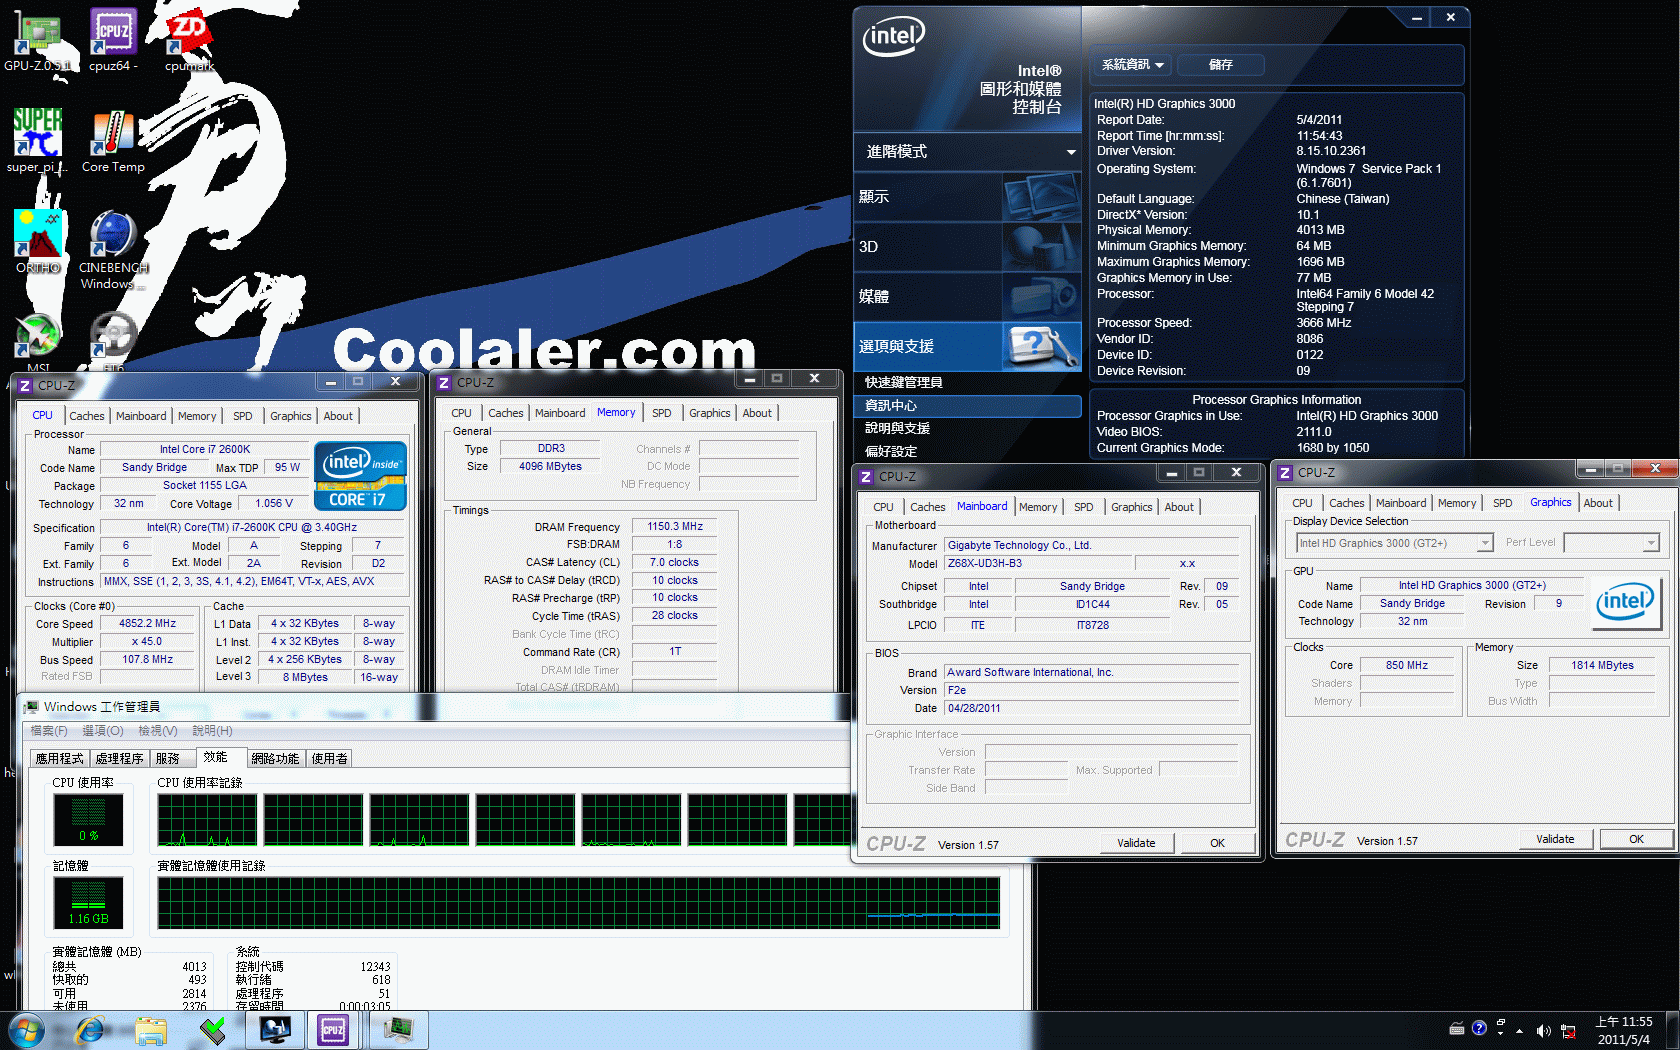
Task: Activate the CPU-Z taskbar button
Action: pyautogui.click(x=333, y=1030)
